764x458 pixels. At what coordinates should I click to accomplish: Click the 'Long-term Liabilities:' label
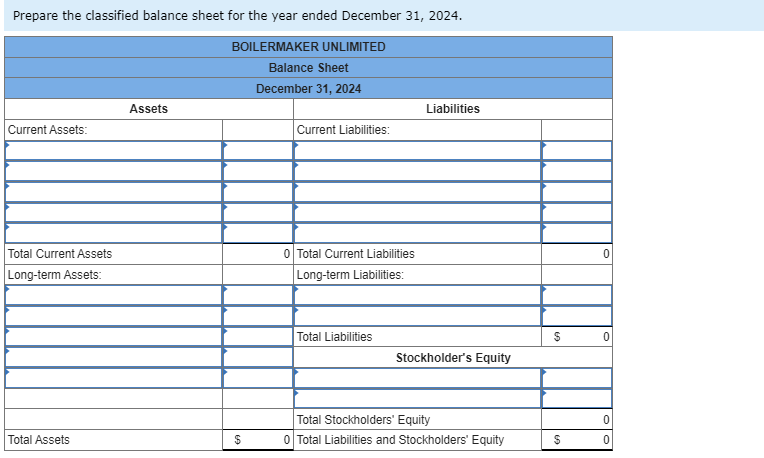point(350,275)
